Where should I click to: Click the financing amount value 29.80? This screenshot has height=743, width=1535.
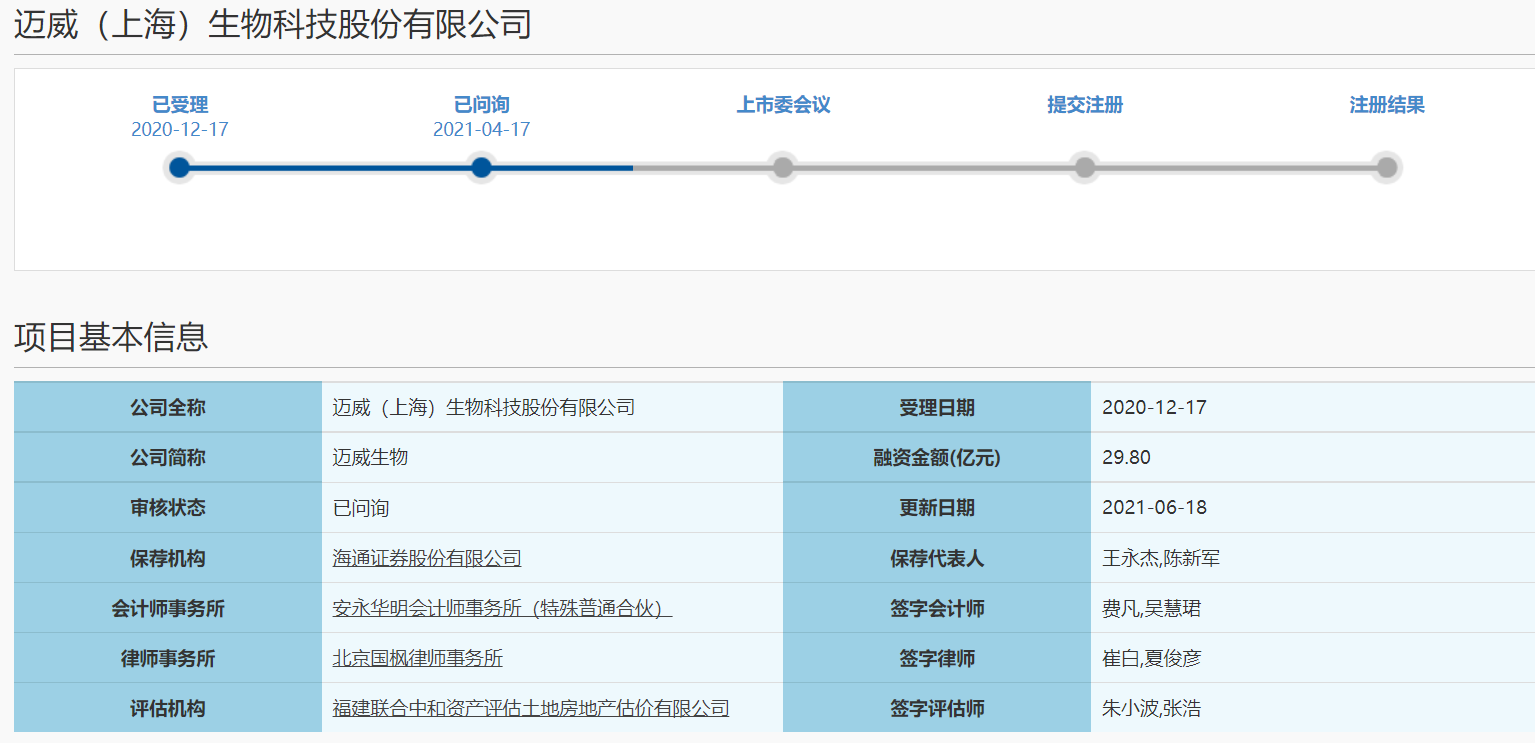1126,458
